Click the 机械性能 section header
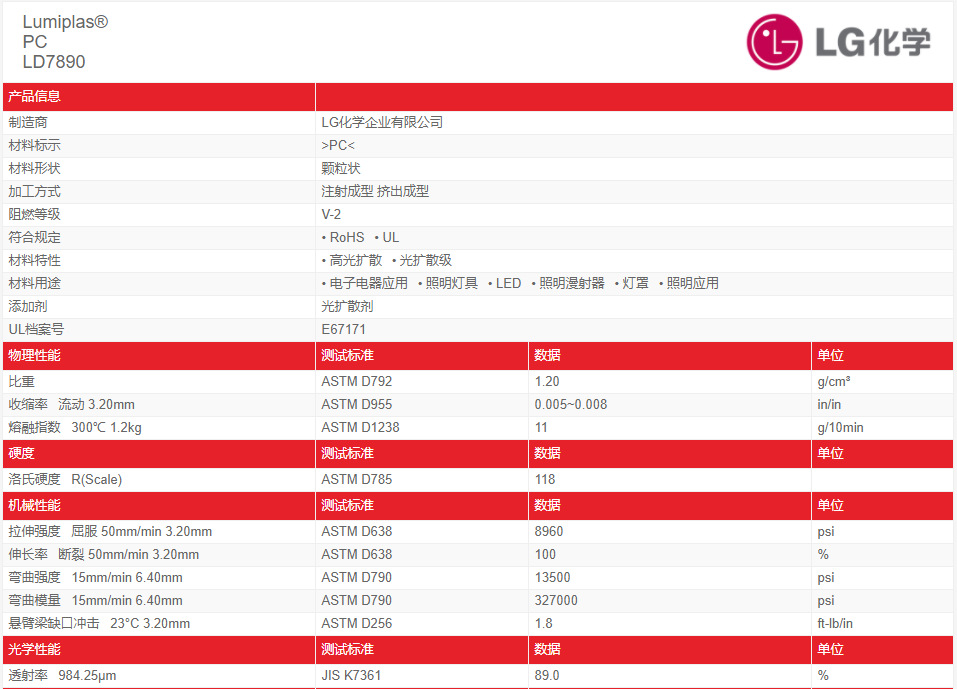 [x=35, y=505]
